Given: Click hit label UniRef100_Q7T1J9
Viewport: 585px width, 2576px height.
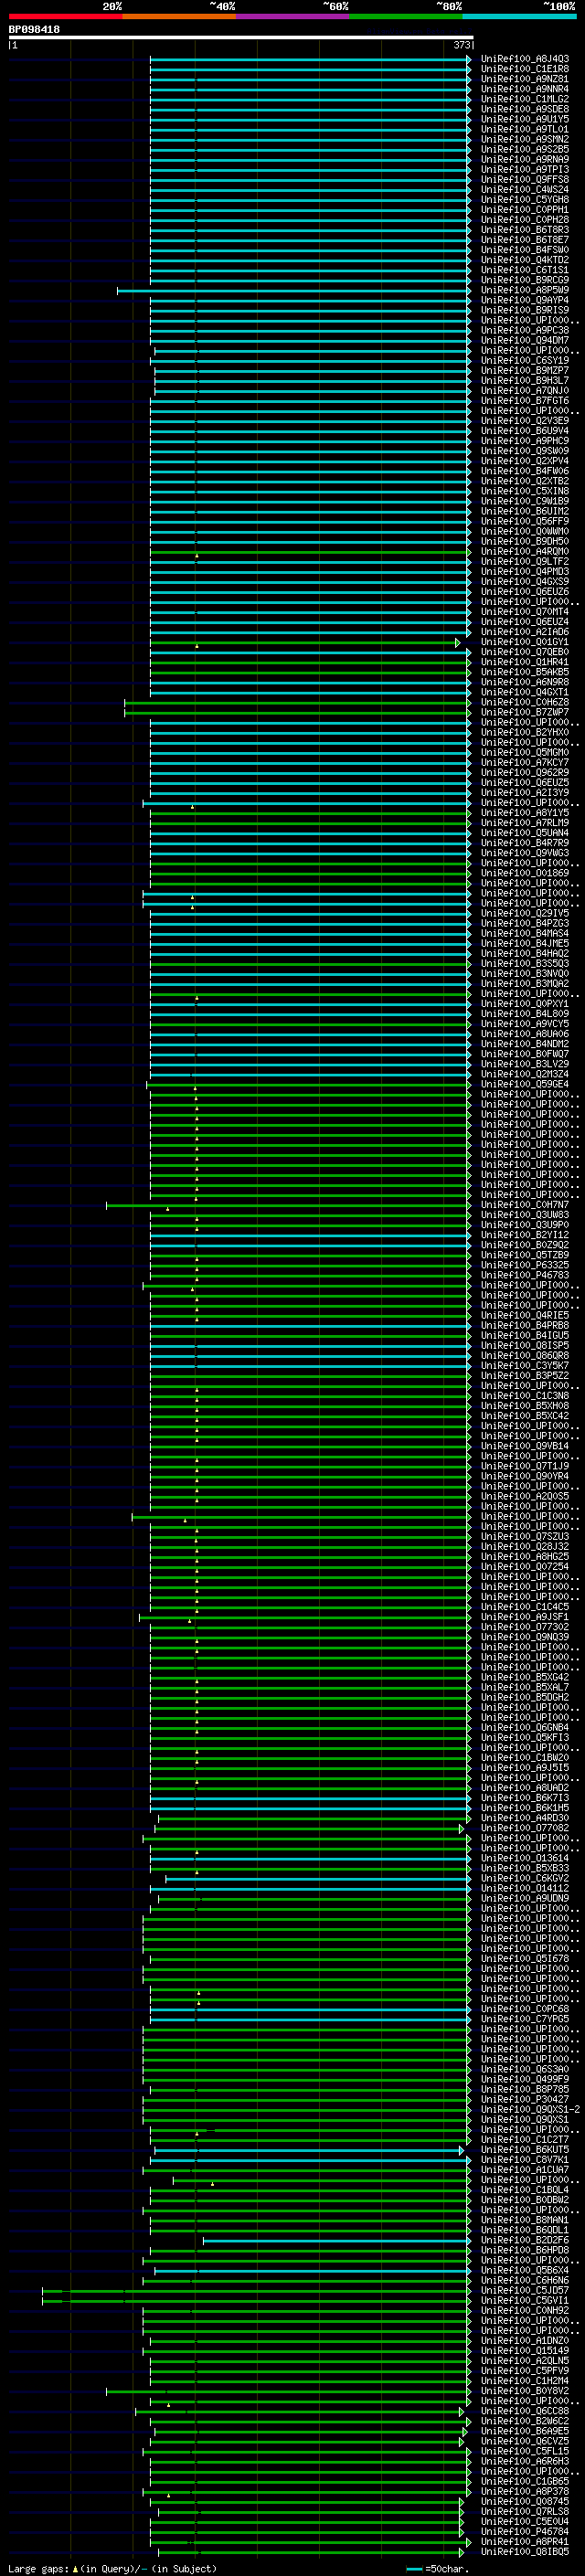Looking at the screenshot, I should [x=525, y=1466].
